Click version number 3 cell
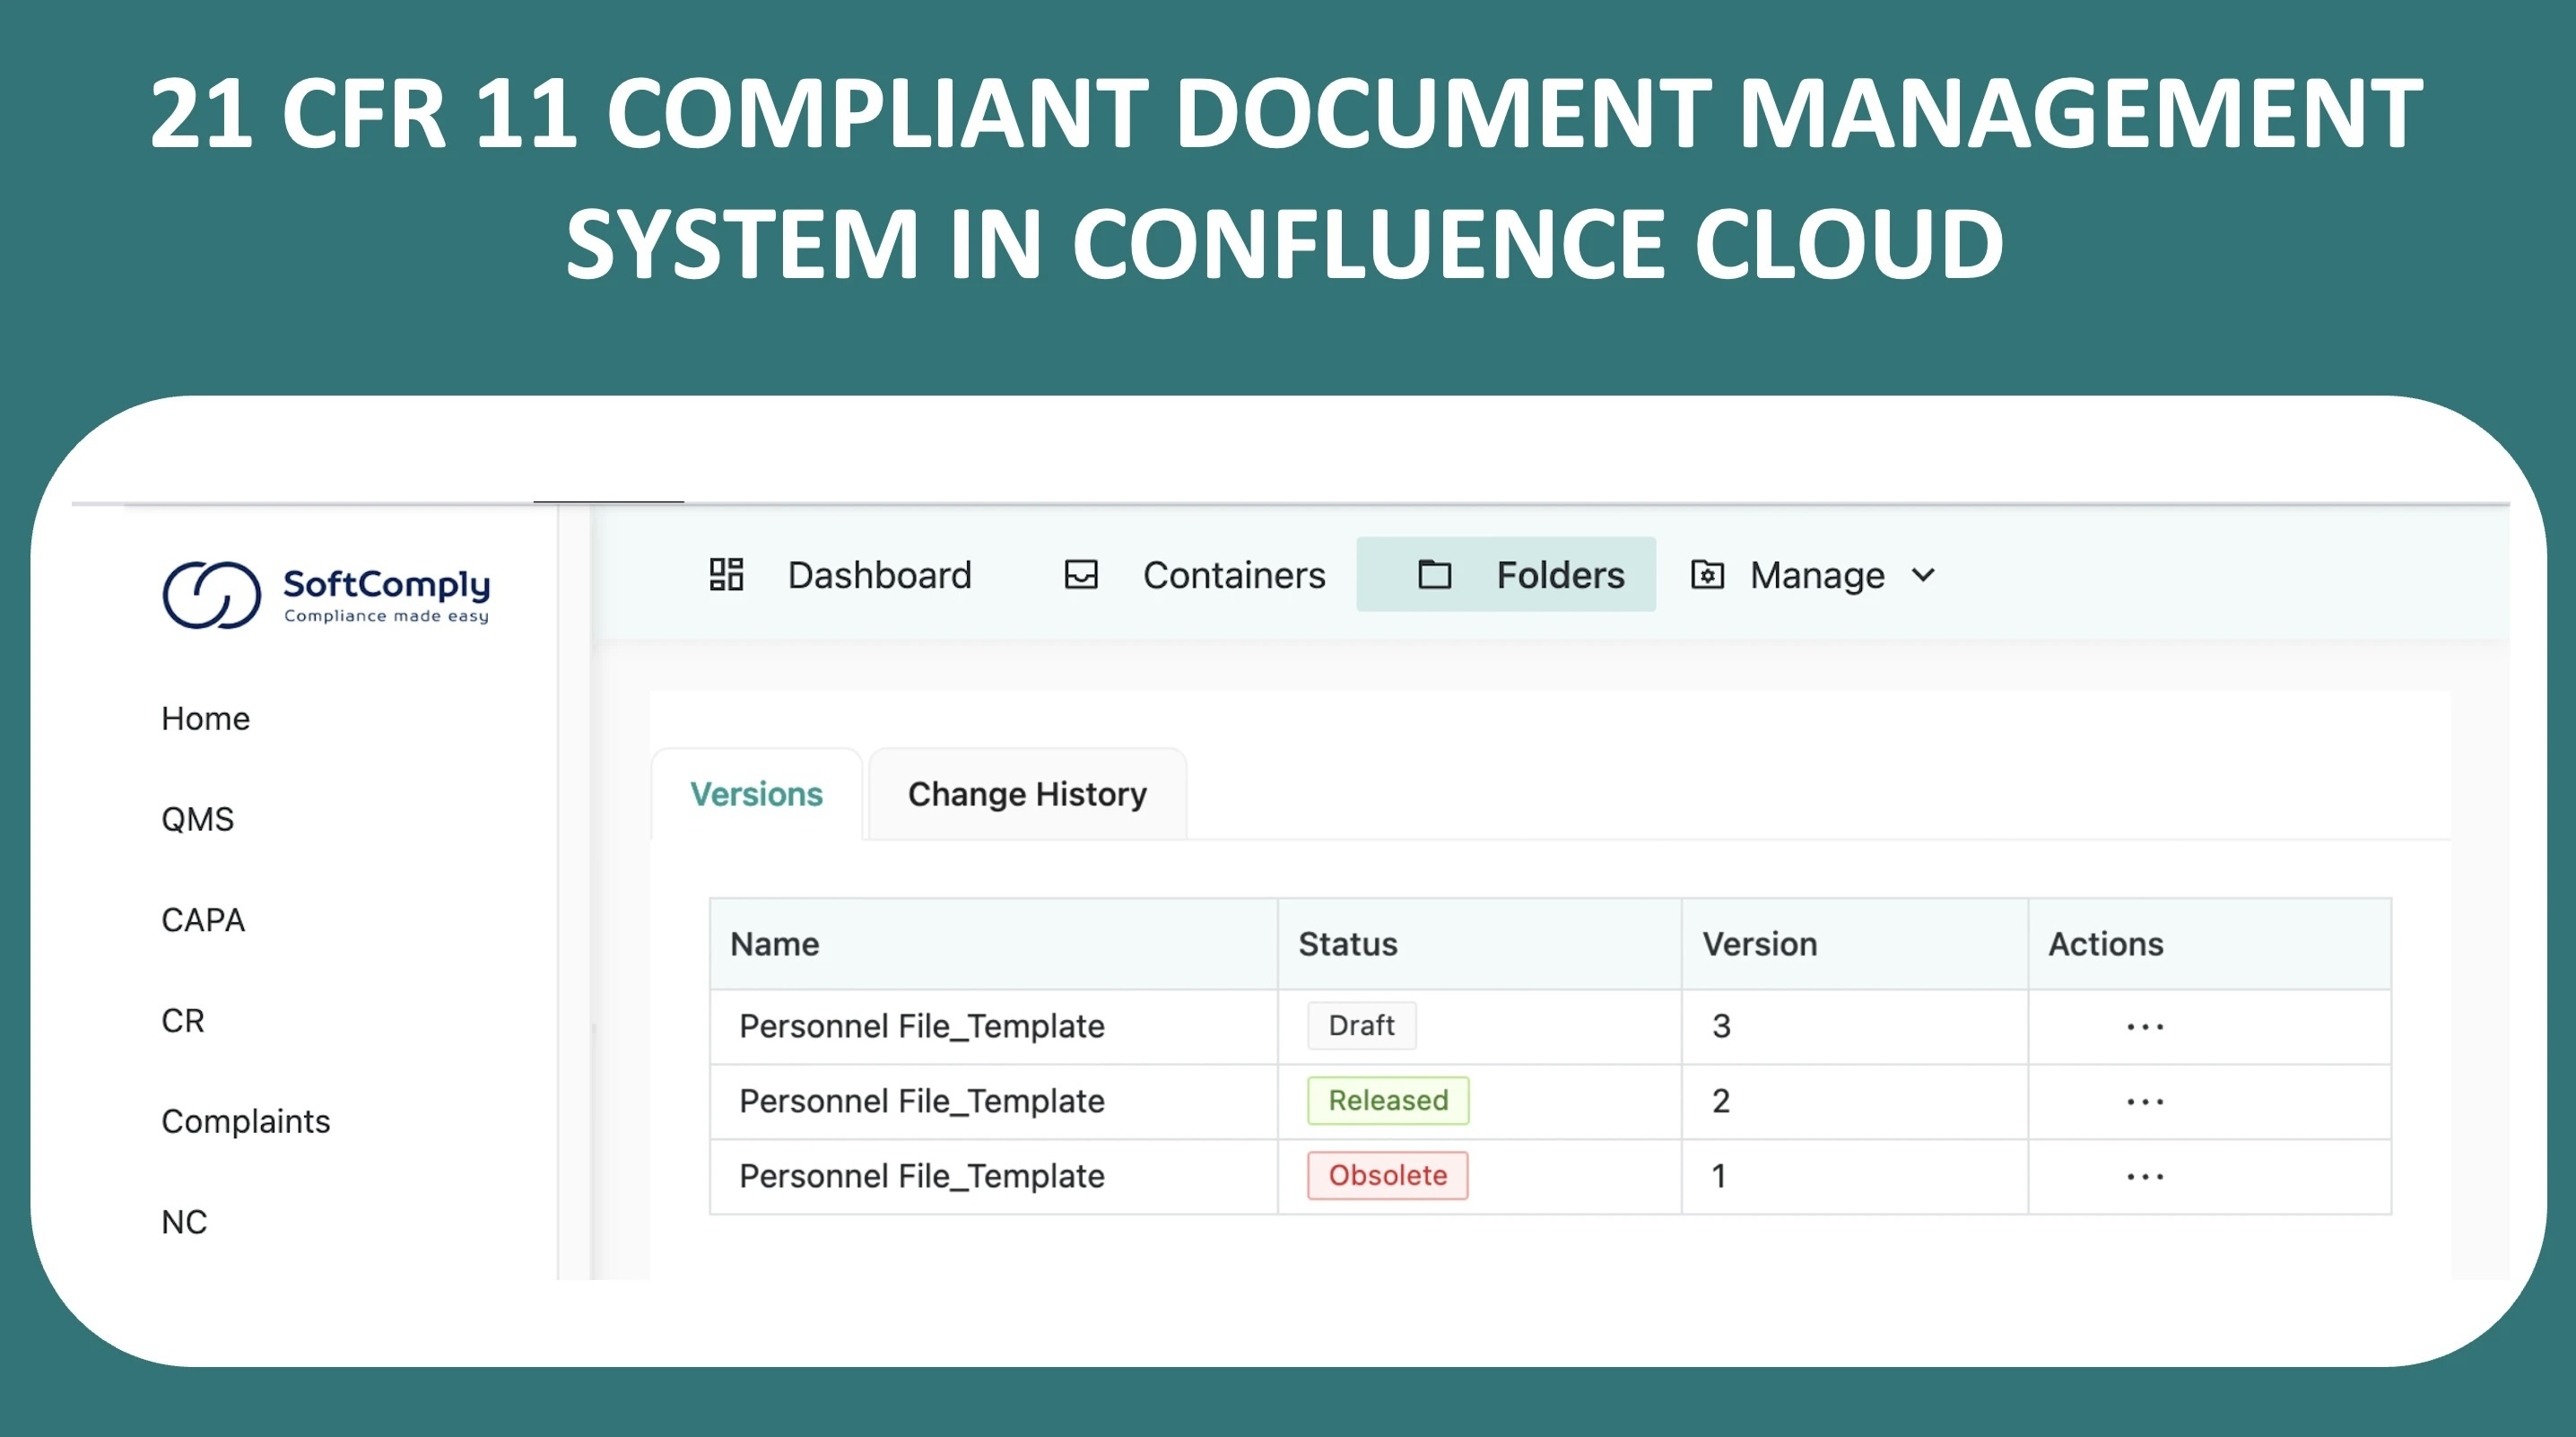2576x1437 pixels. 1854,1027
